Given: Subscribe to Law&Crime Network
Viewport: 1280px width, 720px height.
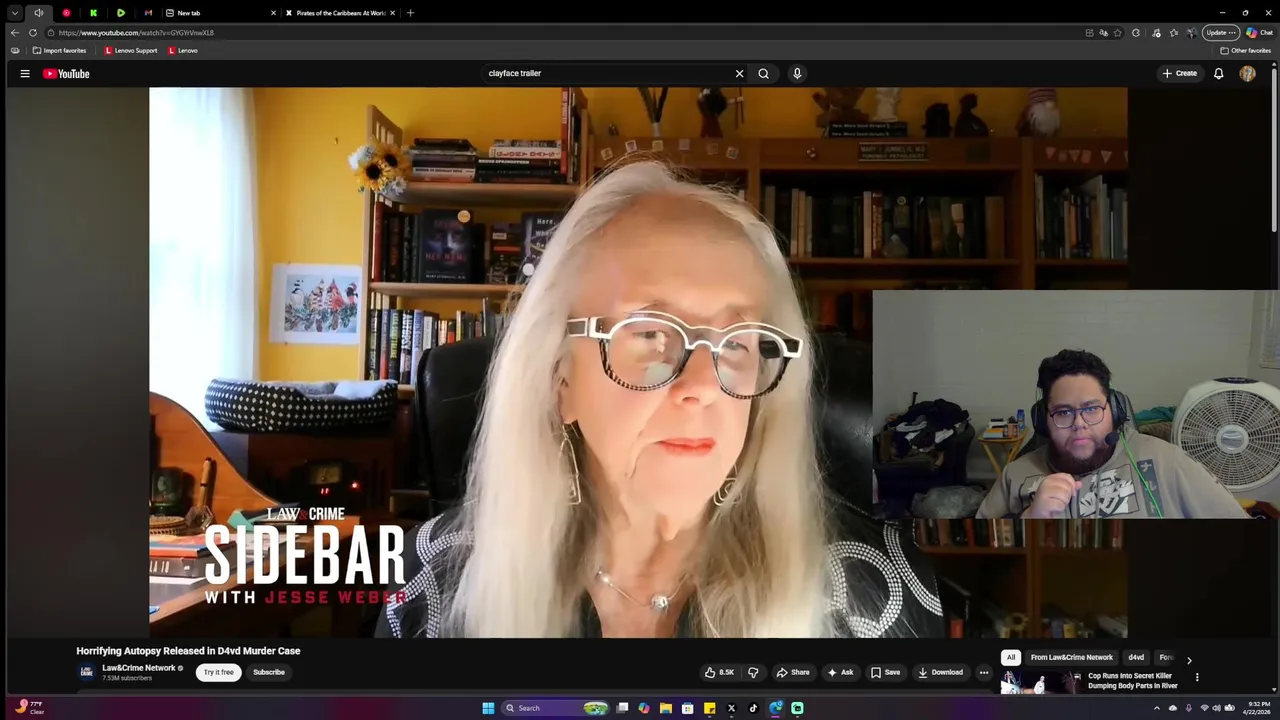Looking at the screenshot, I should click(269, 672).
